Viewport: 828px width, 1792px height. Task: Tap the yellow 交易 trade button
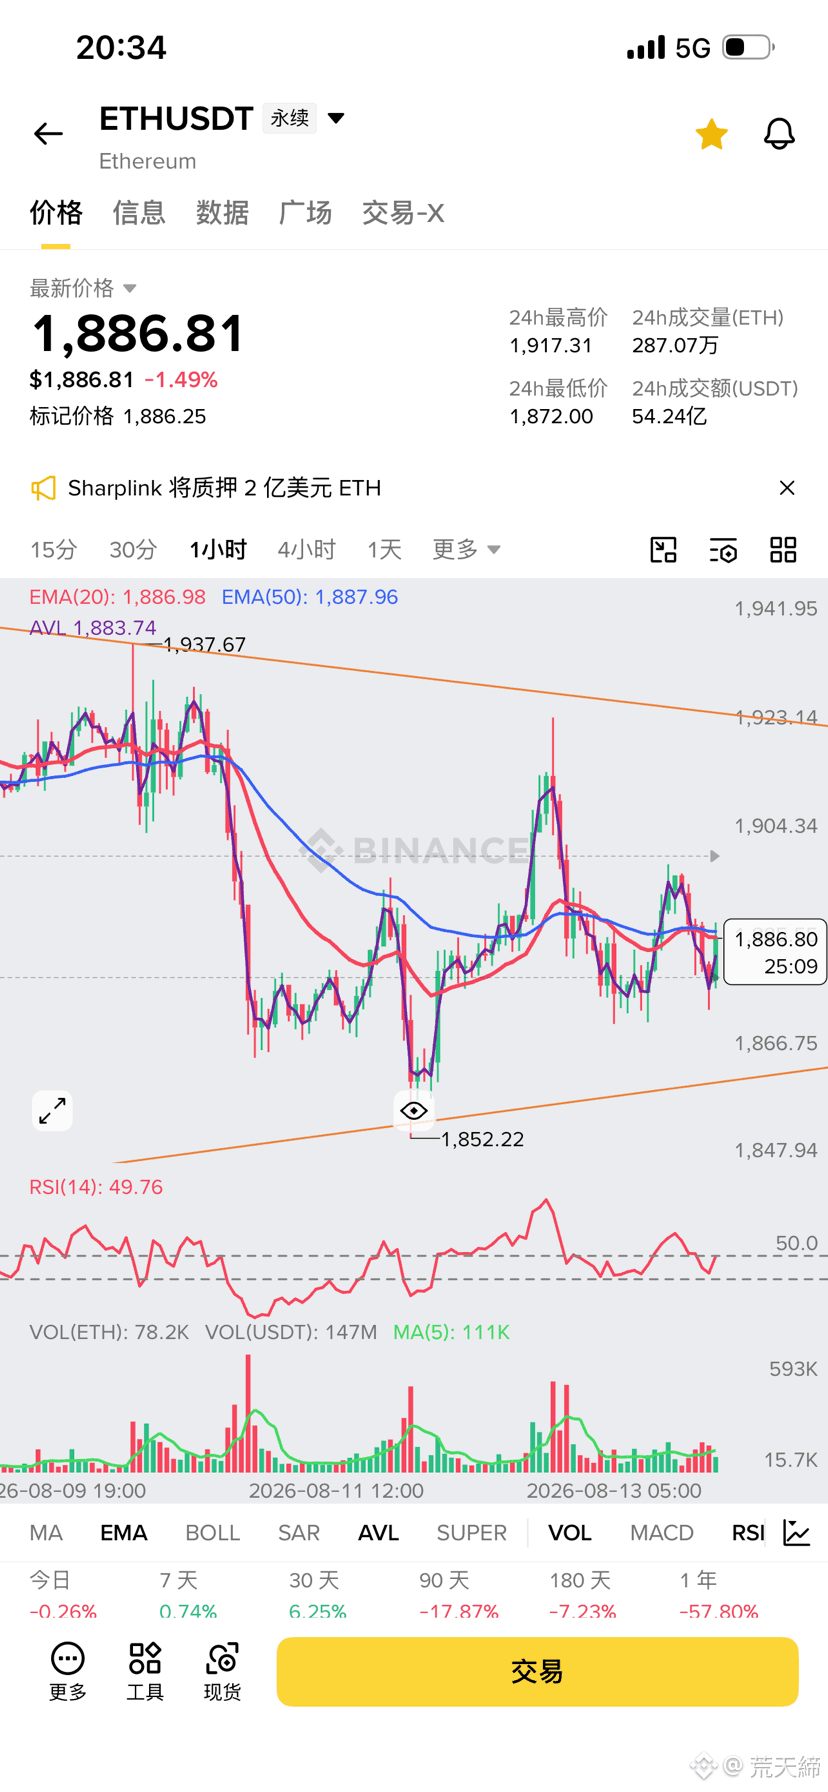537,1671
